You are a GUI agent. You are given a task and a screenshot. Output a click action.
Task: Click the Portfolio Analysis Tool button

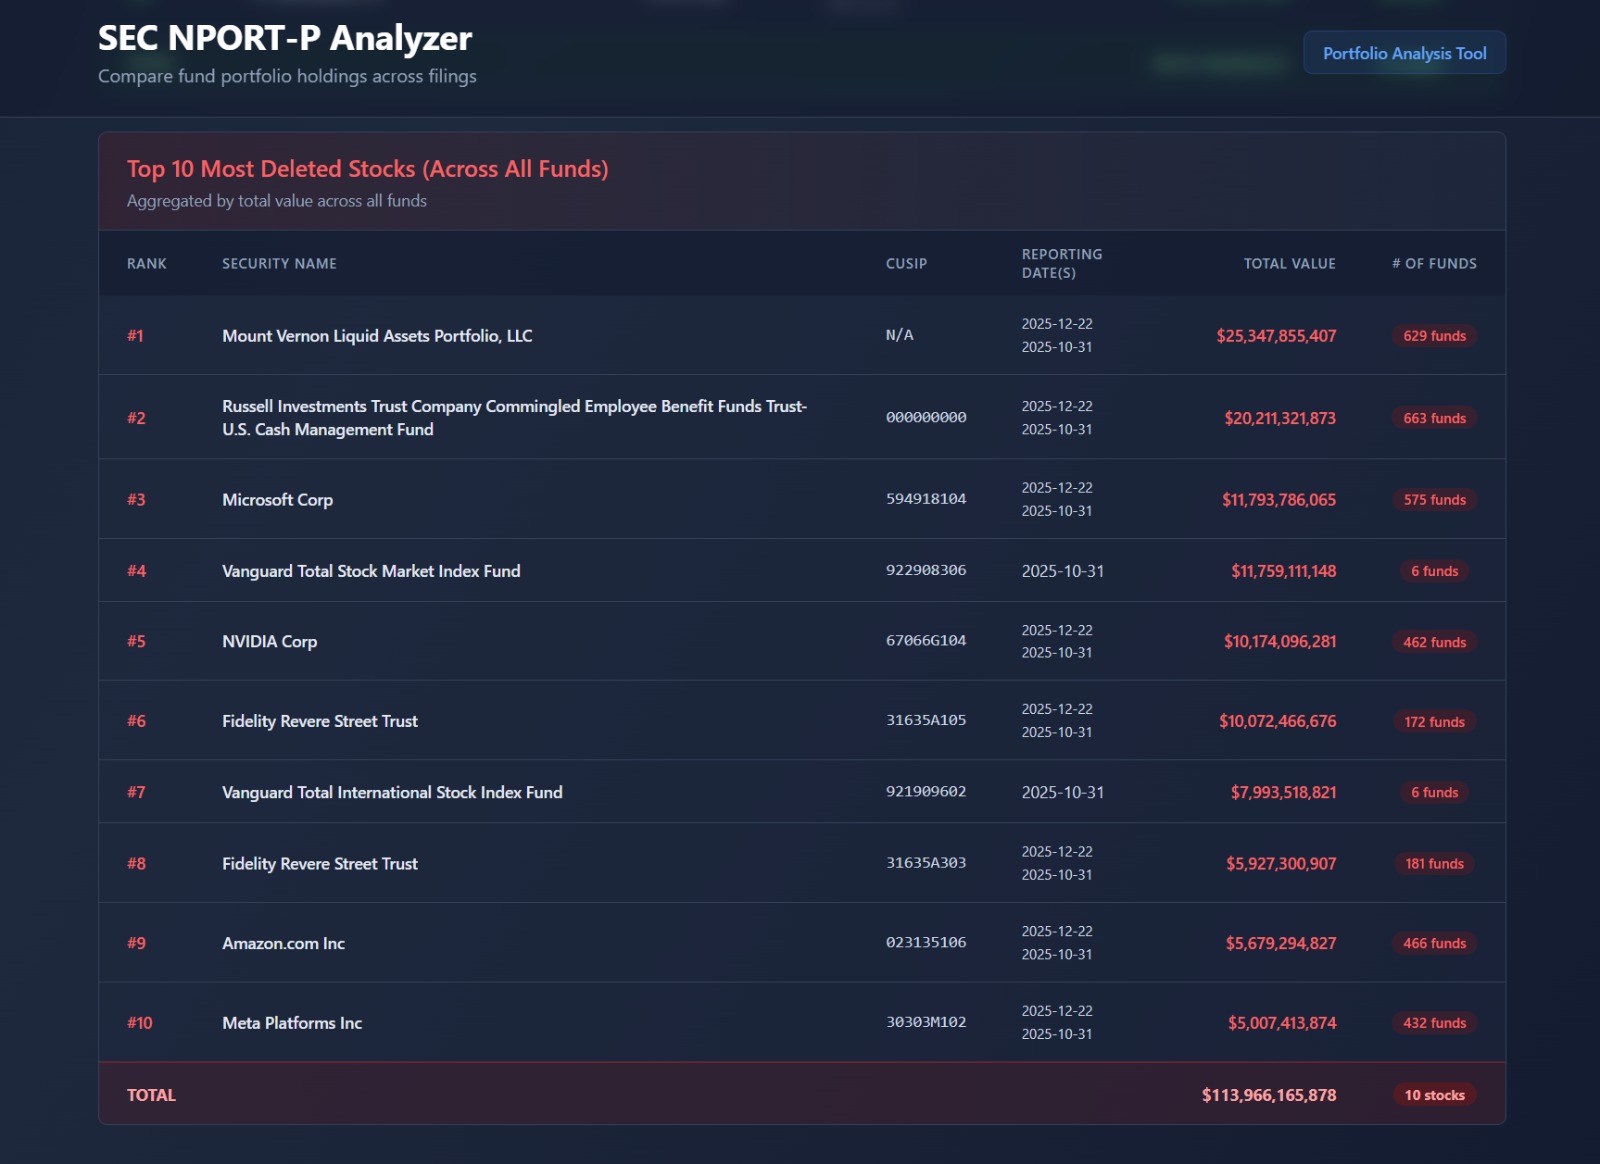[x=1404, y=53]
